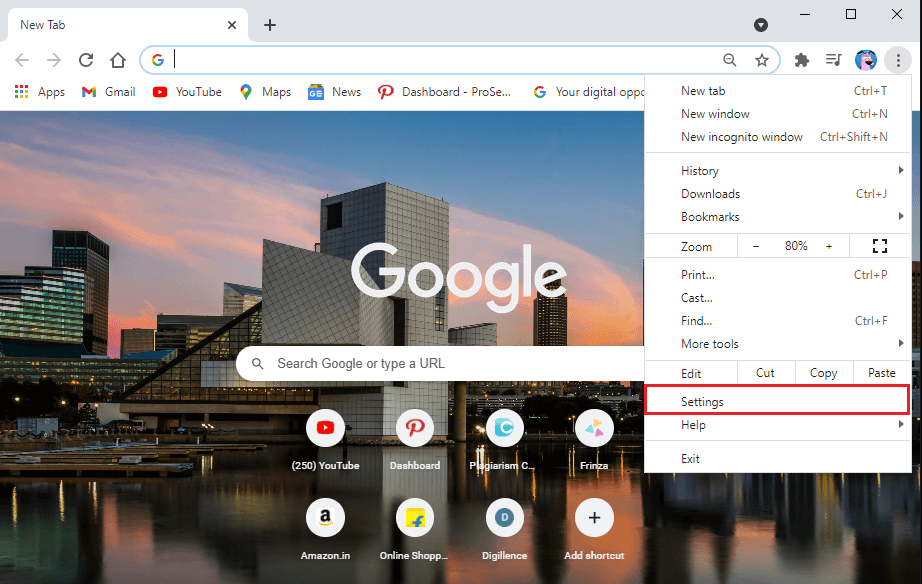Click the Google Apps grid icon
The width and height of the screenshot is (922, 584).
point(20,91)
